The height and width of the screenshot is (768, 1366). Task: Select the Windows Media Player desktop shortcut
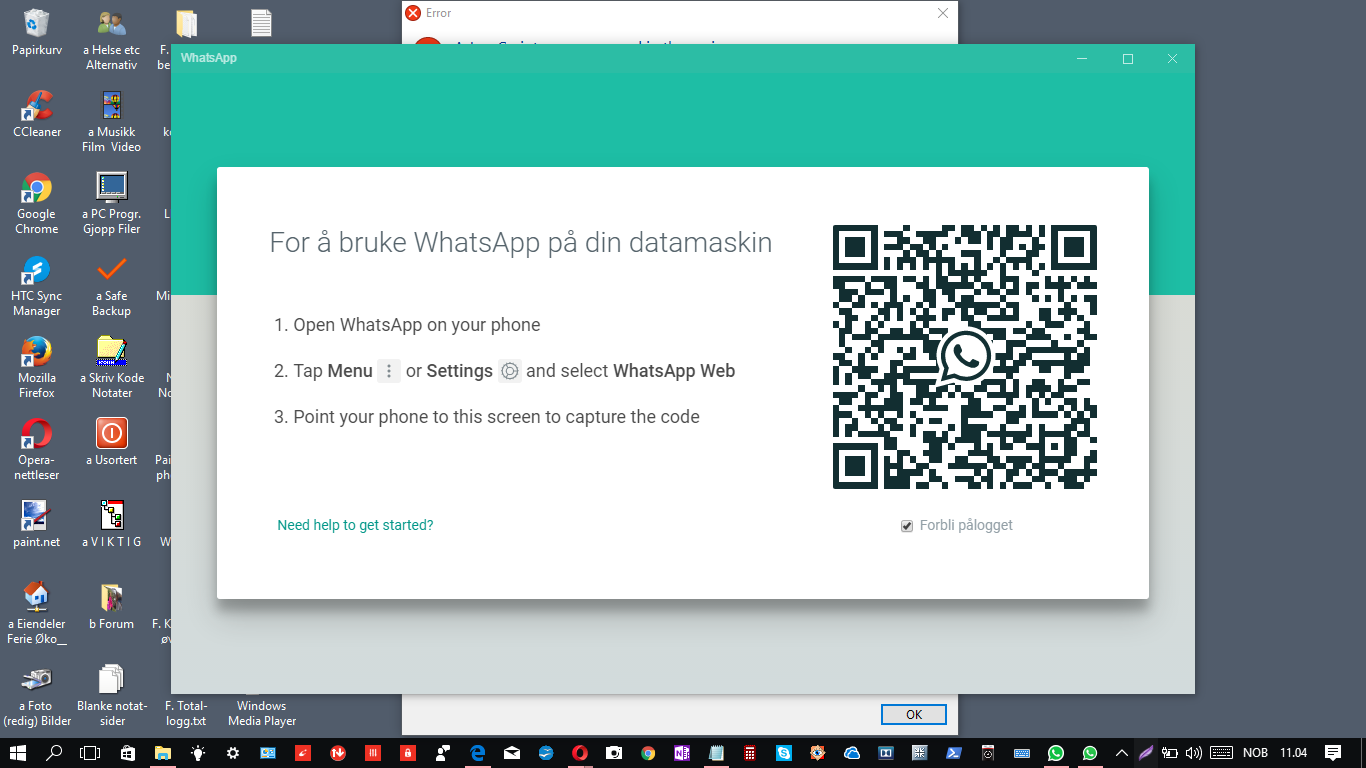coord(261,712)
